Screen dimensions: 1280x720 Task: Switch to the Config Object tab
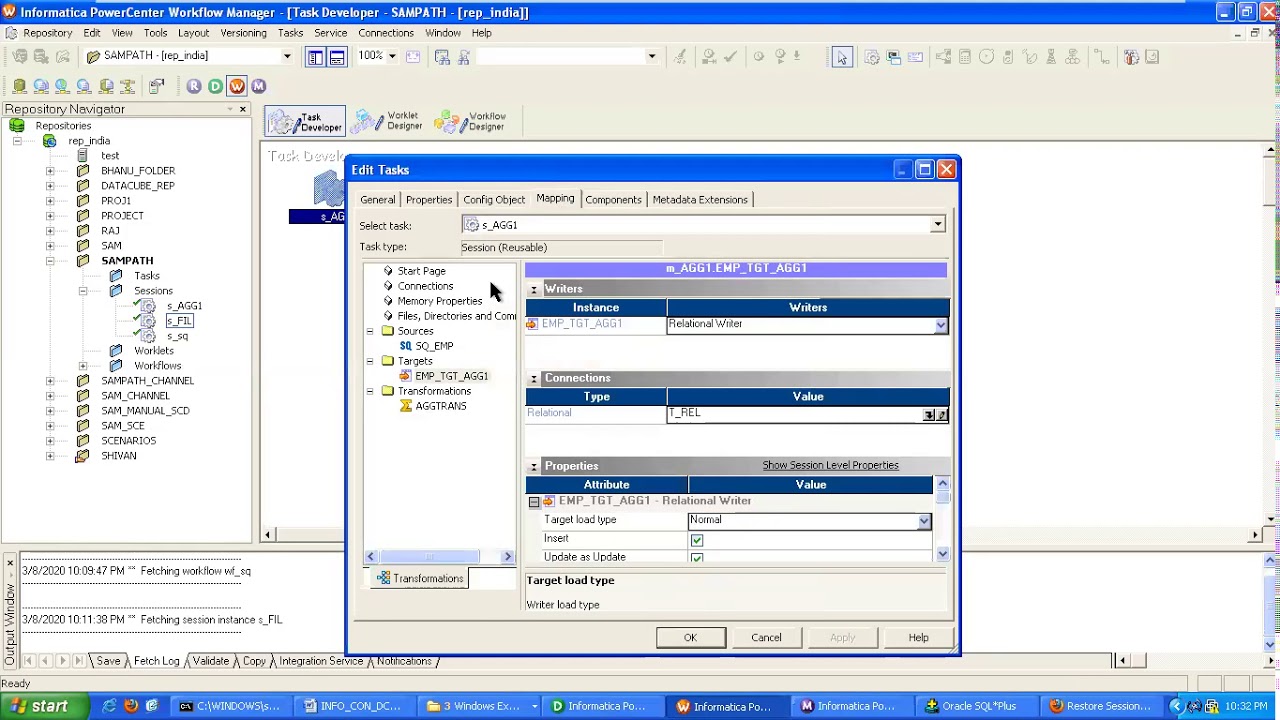click(494, 200)
